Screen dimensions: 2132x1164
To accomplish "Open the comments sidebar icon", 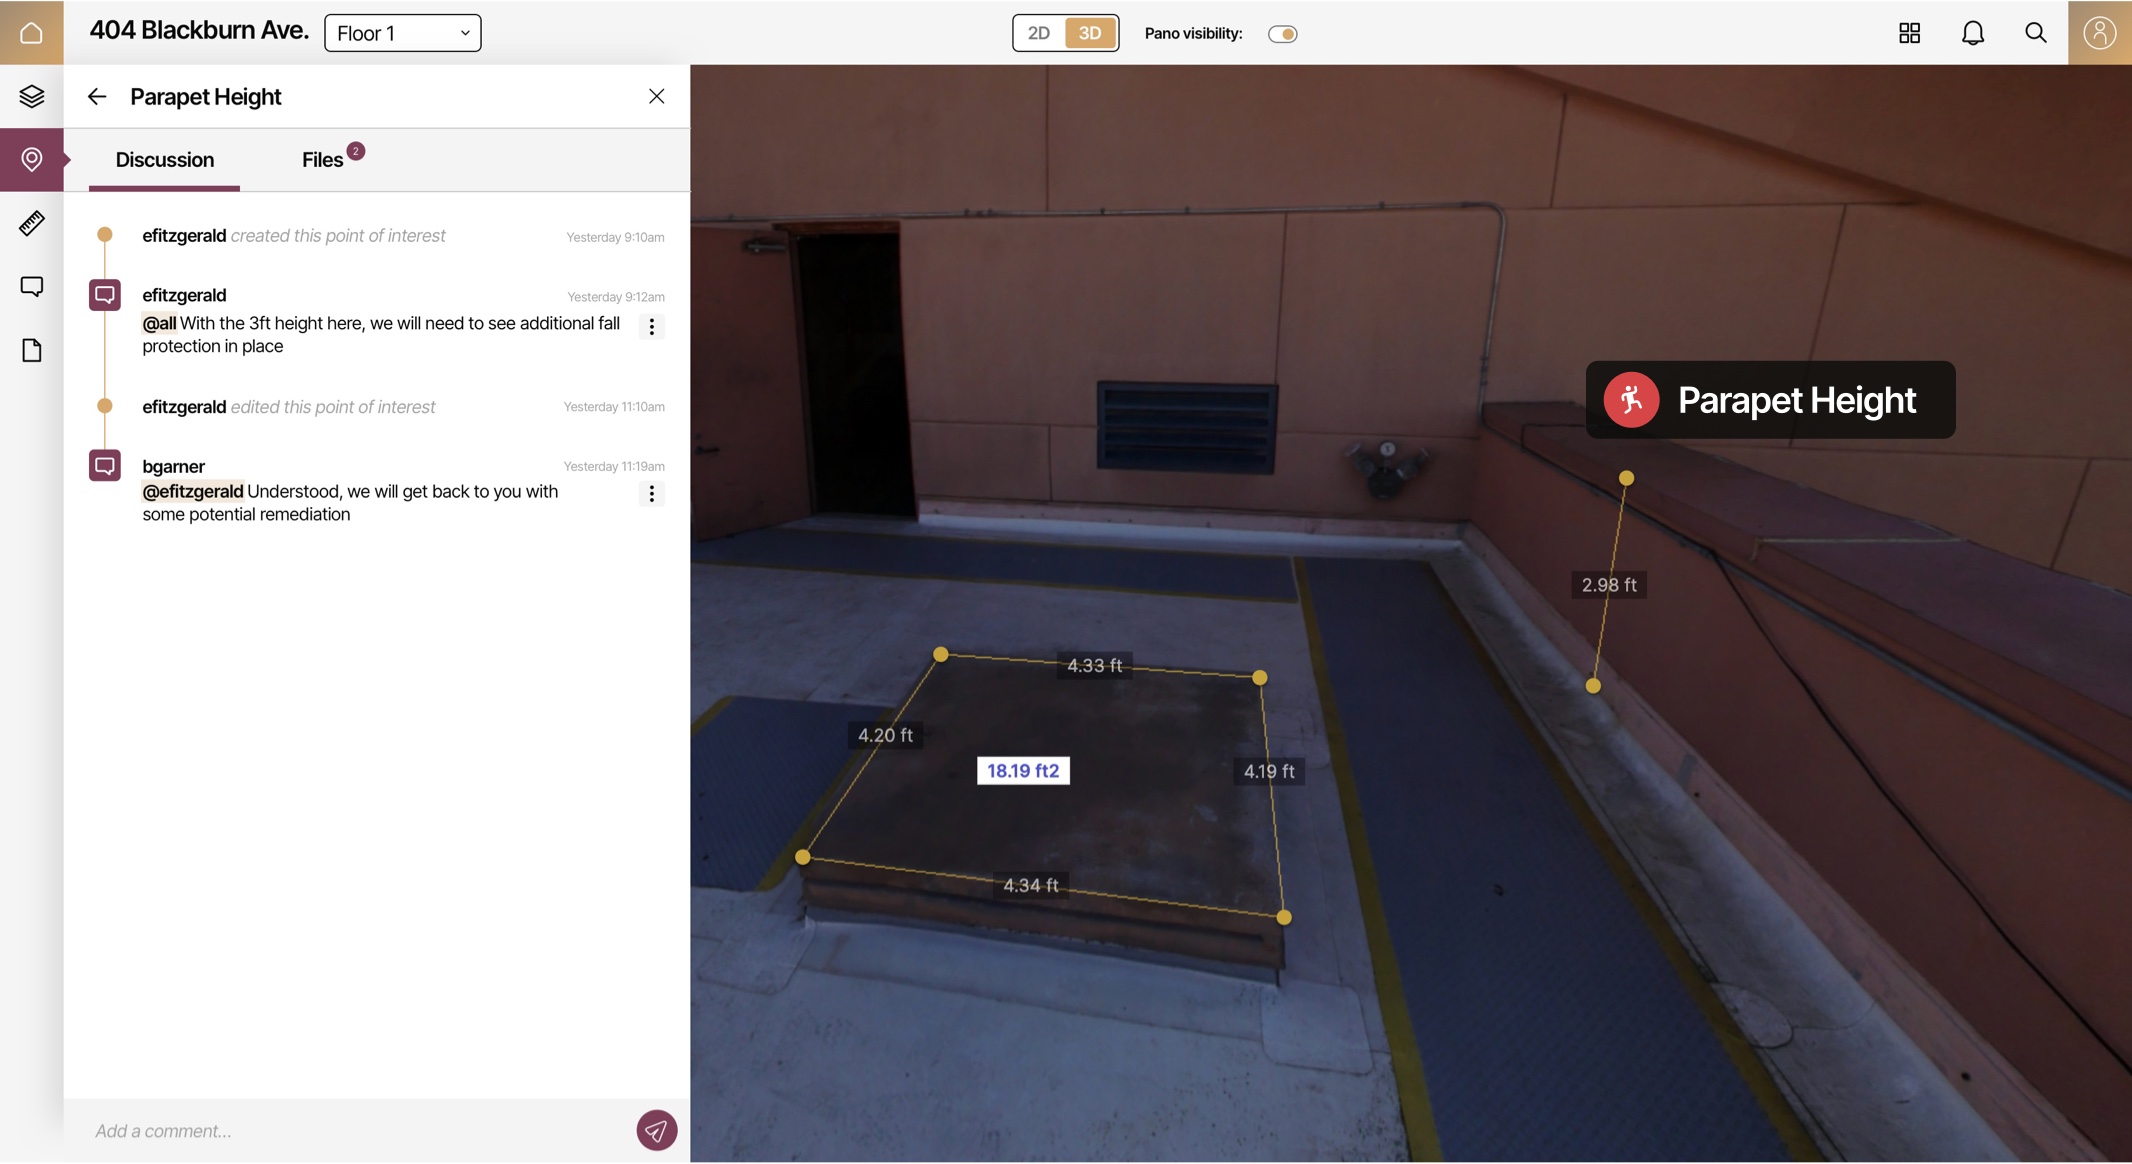I will pyautogui.click(x=31, y=287).
